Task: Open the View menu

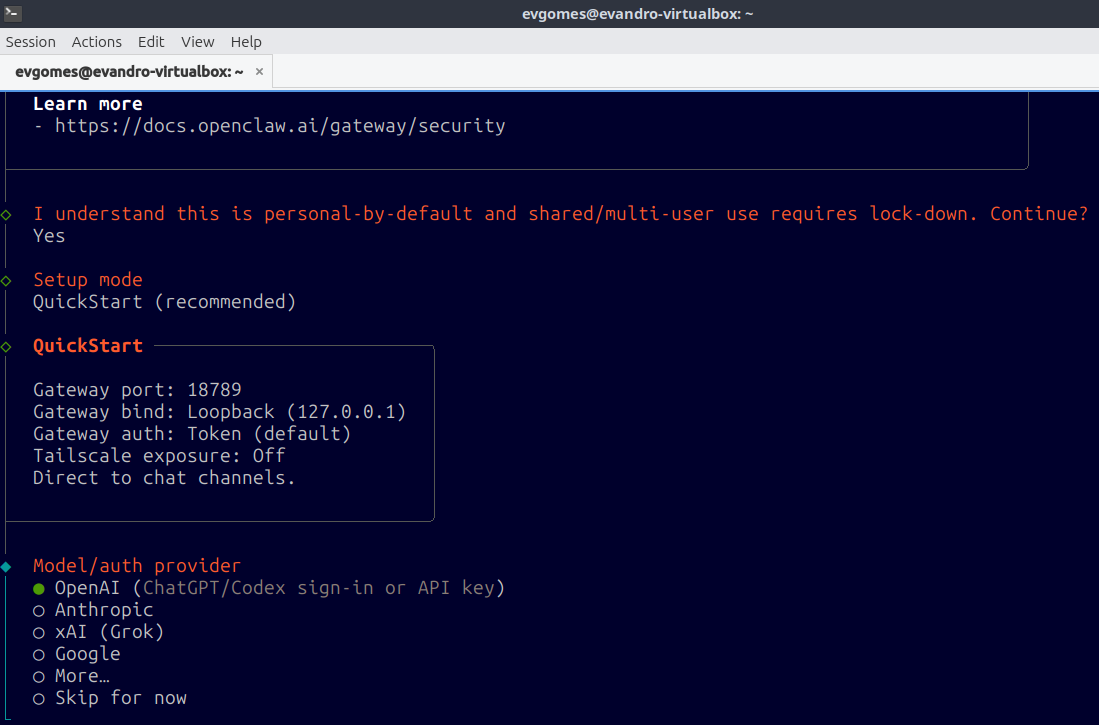Action: (x=198, y=42)
